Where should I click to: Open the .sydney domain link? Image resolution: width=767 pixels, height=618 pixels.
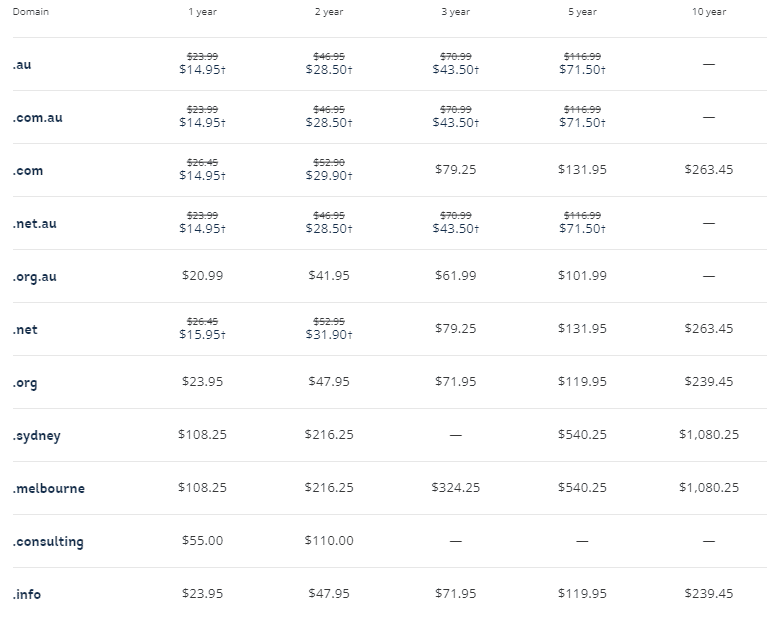point(37,436)
